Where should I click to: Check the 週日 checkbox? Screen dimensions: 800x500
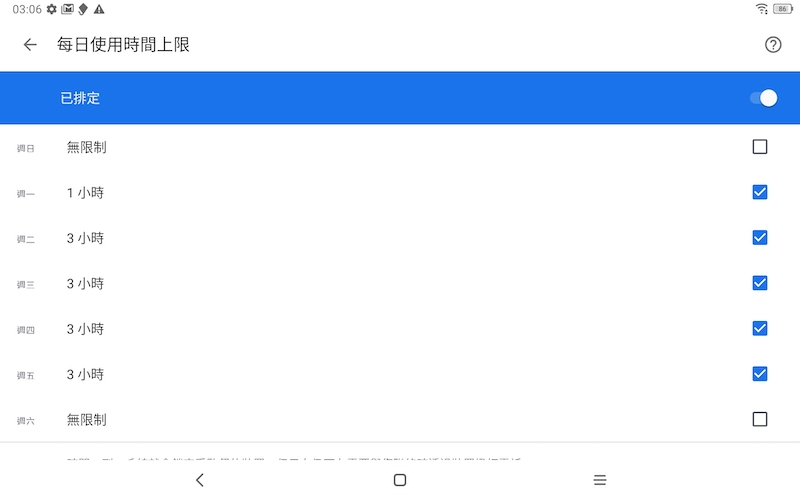760,147
